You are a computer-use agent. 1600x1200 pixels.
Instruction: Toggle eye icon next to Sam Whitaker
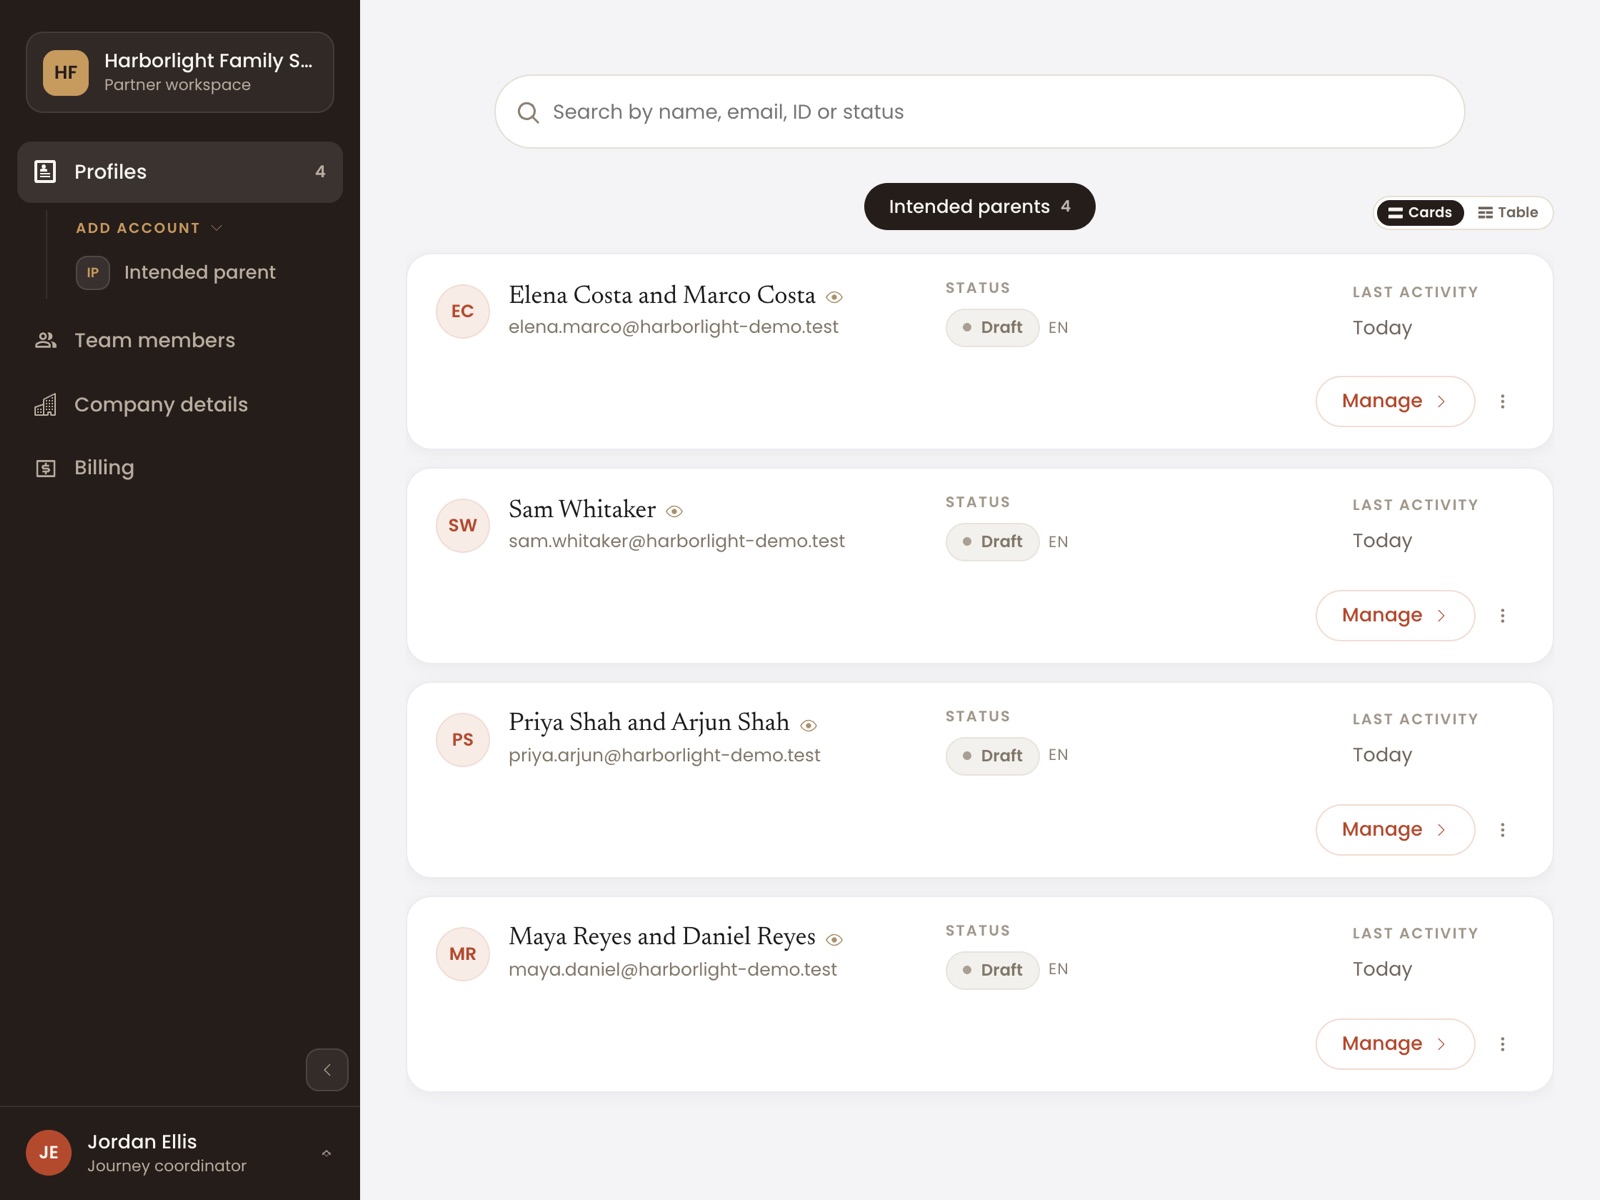coord(675,511)
